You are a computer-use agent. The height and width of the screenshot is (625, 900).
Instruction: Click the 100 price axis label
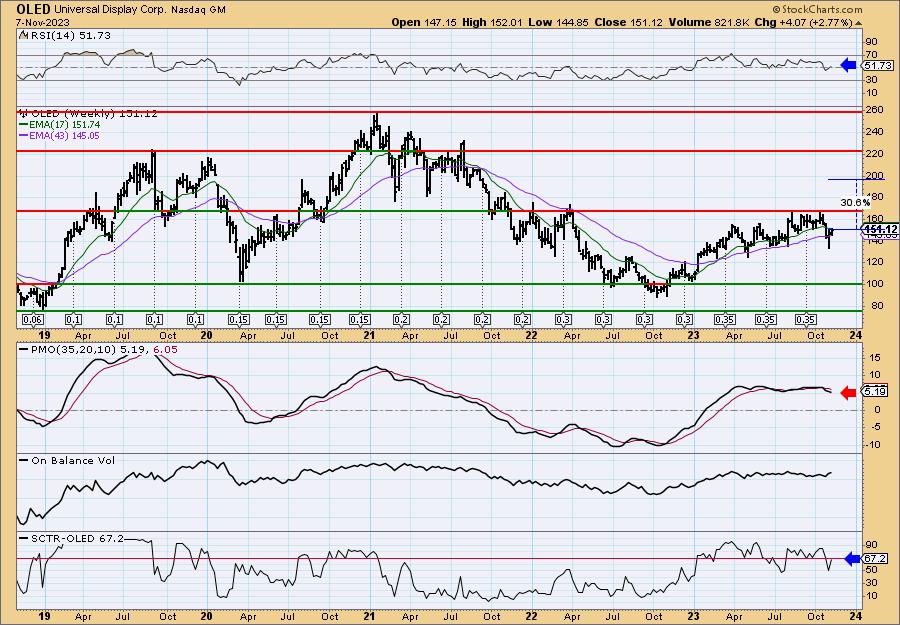point(874,285)
